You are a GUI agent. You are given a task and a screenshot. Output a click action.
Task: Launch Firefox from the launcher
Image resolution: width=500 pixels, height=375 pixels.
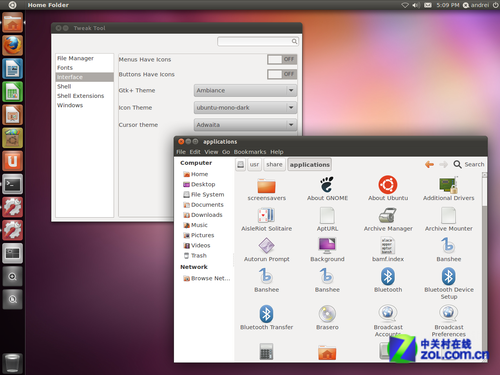click(x=13, y=45)
